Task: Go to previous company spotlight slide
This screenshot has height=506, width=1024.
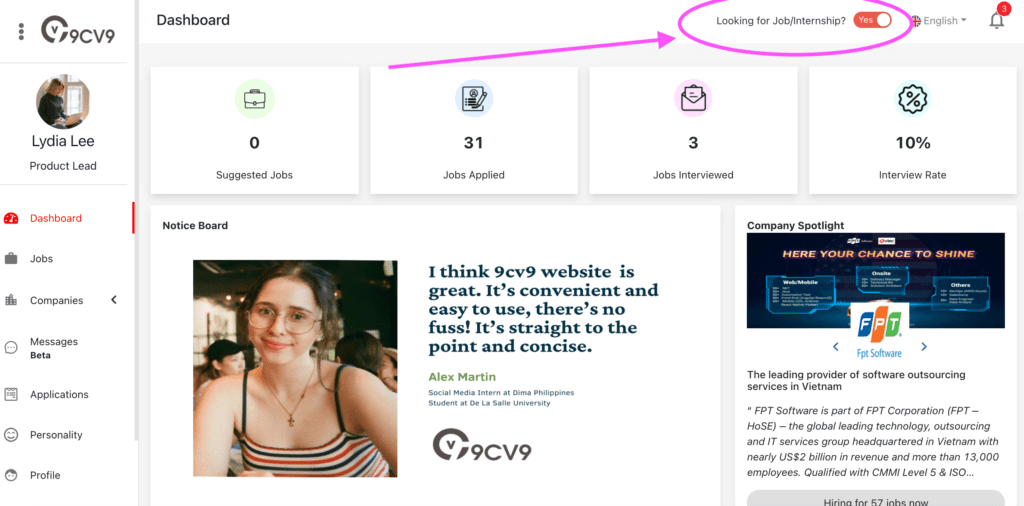Action: tap(836, 347)
